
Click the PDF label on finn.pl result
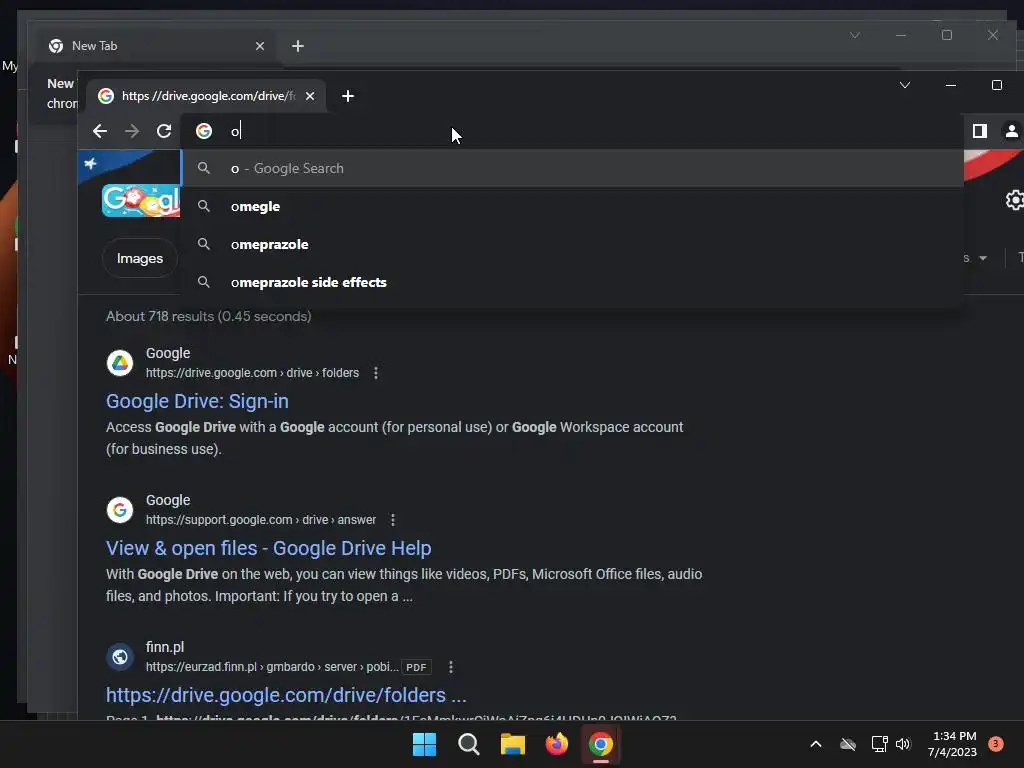[416, 667]
